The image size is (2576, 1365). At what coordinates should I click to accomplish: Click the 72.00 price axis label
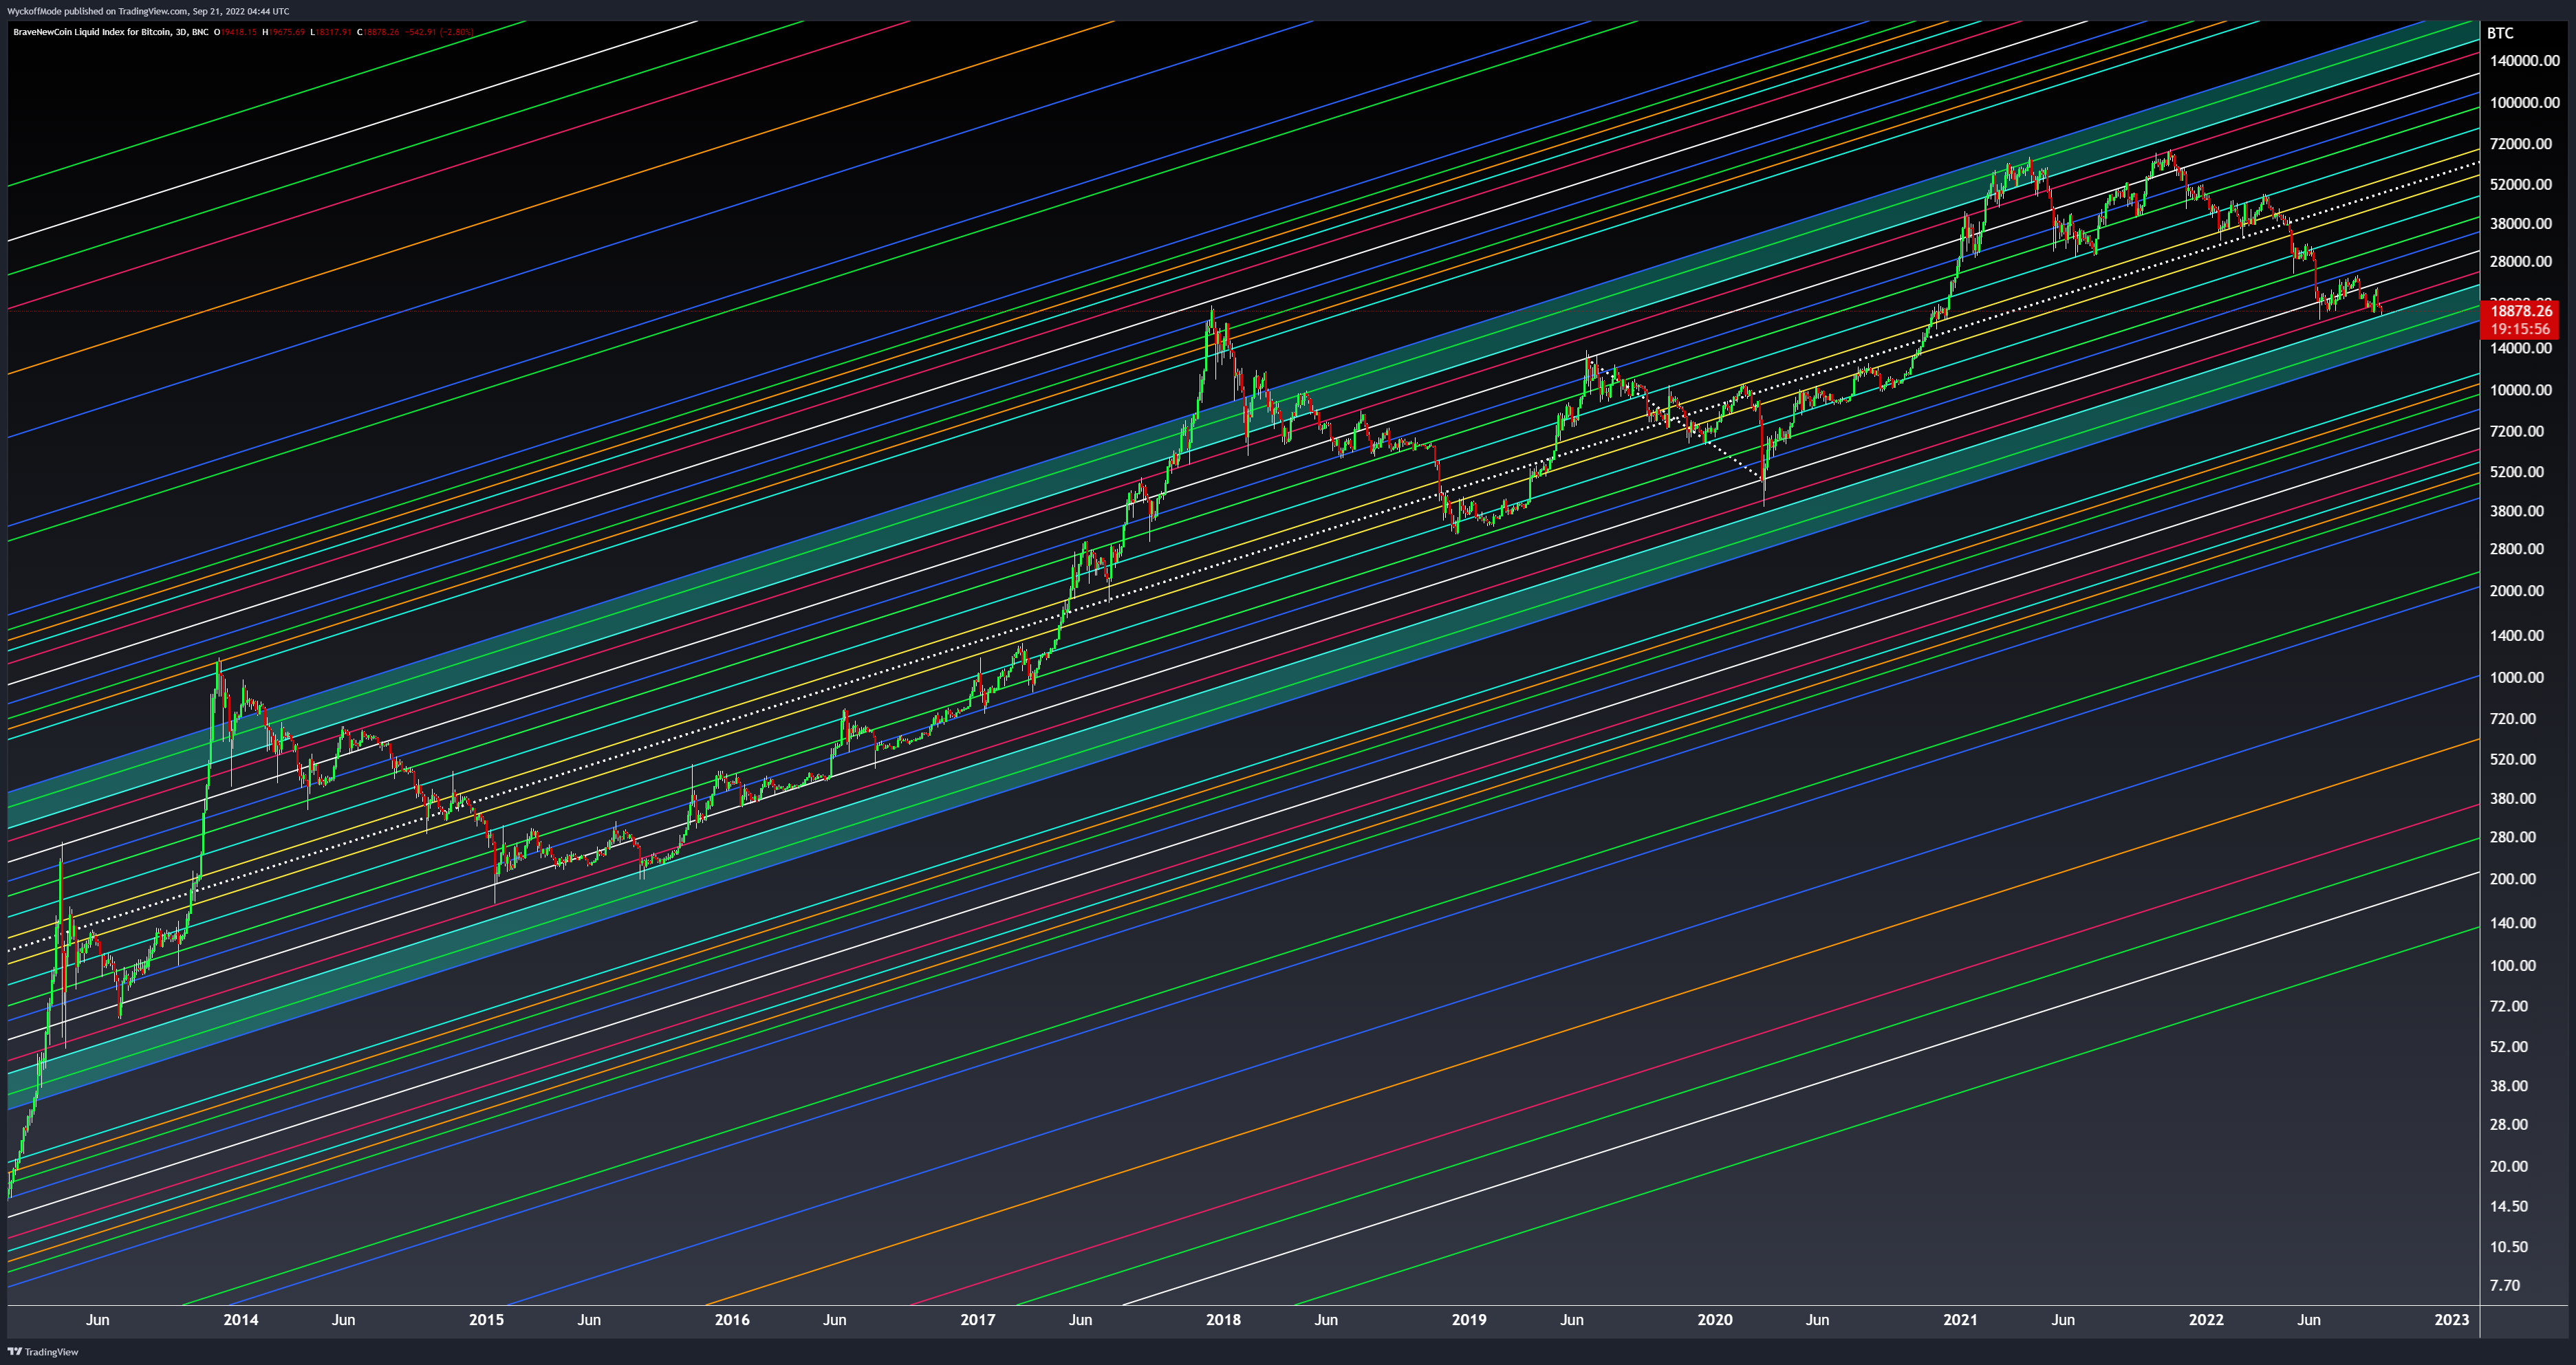(x=2509, y=1006)
